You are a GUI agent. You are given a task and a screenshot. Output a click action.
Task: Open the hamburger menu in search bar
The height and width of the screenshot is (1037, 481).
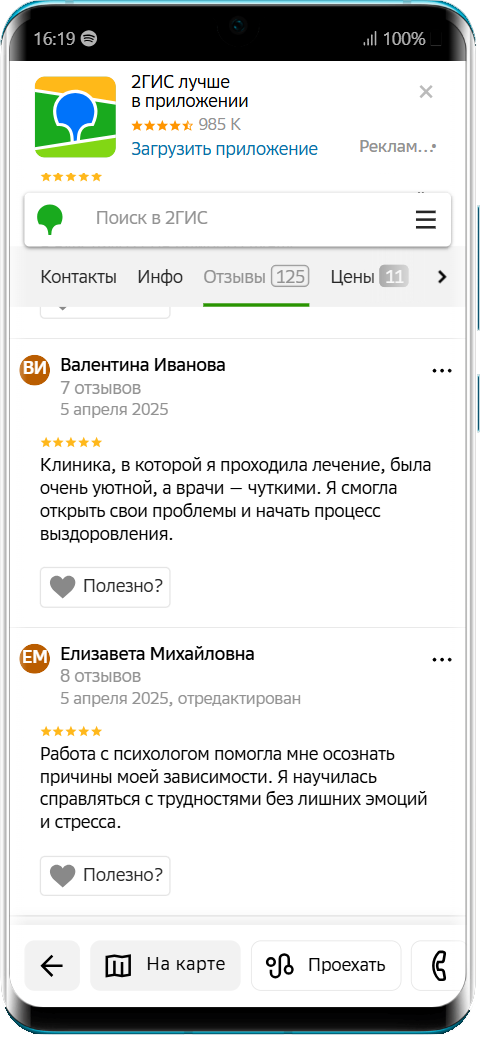coord(426,219)
